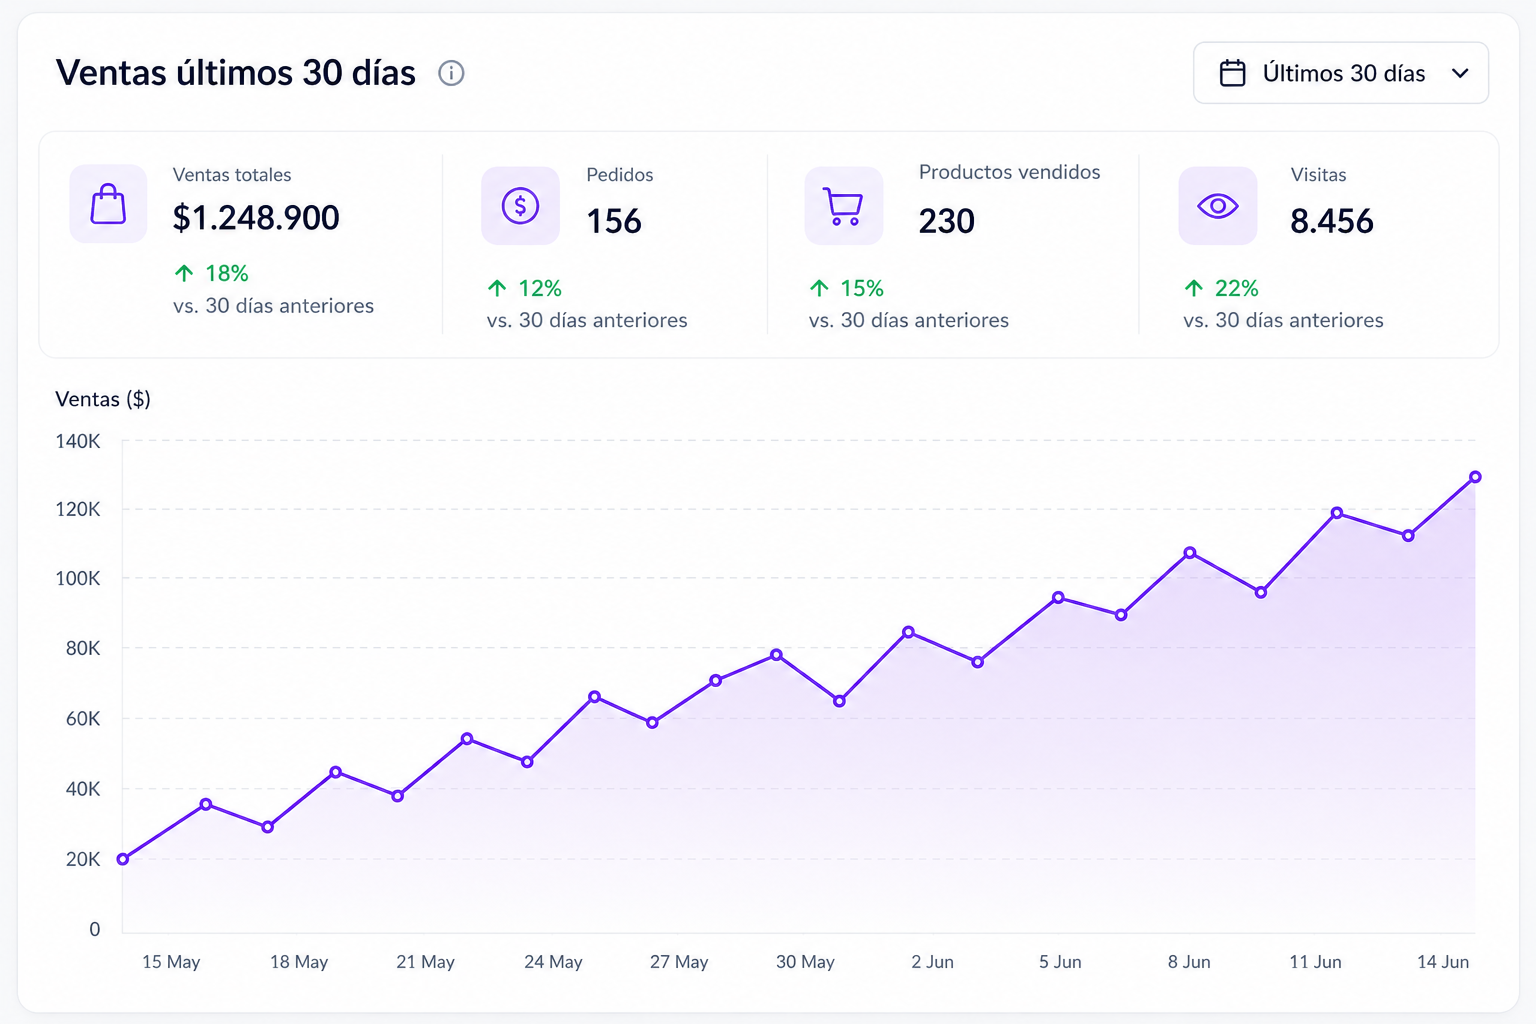Click the calendar icon in the date selector

(1232, 73)
